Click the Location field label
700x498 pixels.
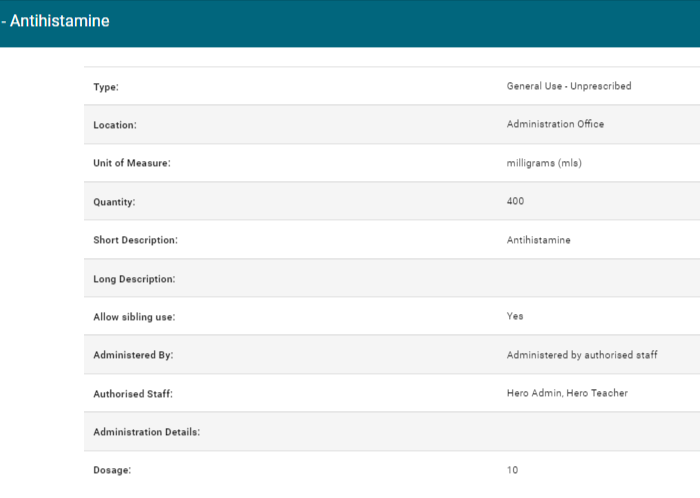[x=114, y=125]
